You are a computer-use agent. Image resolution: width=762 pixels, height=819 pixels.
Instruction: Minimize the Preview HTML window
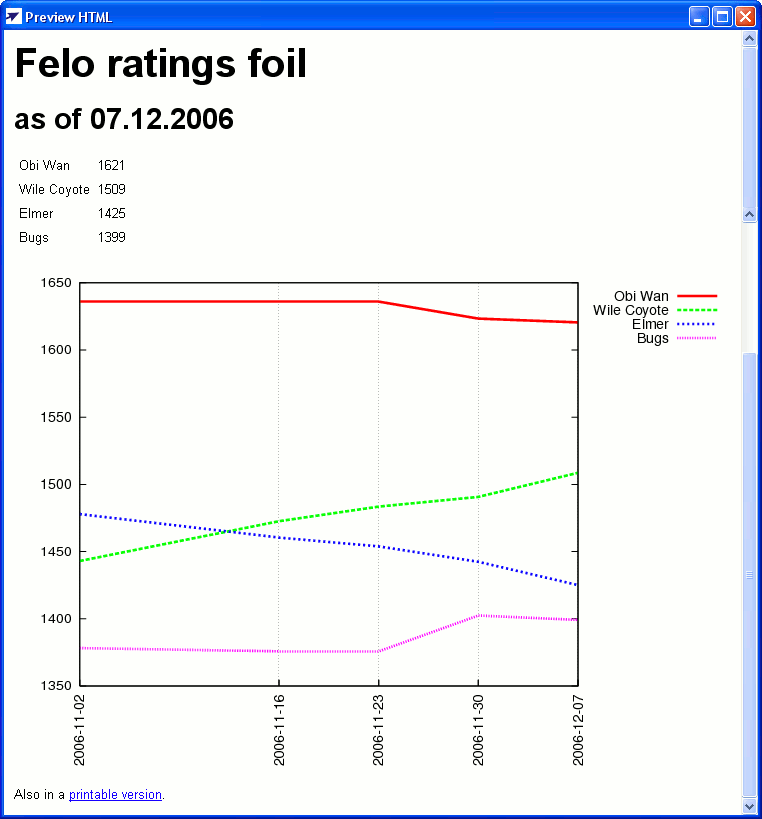click(699, 17)
